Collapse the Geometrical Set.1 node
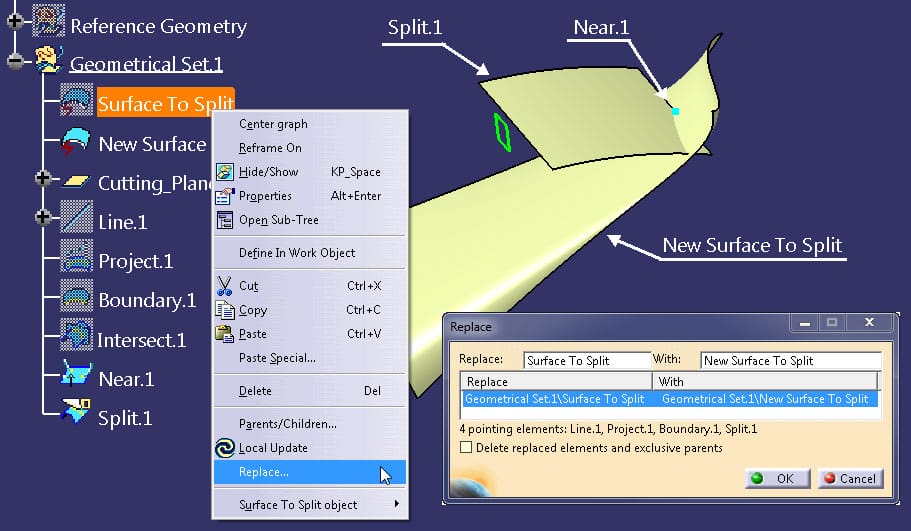 click(x=16, y=60)
